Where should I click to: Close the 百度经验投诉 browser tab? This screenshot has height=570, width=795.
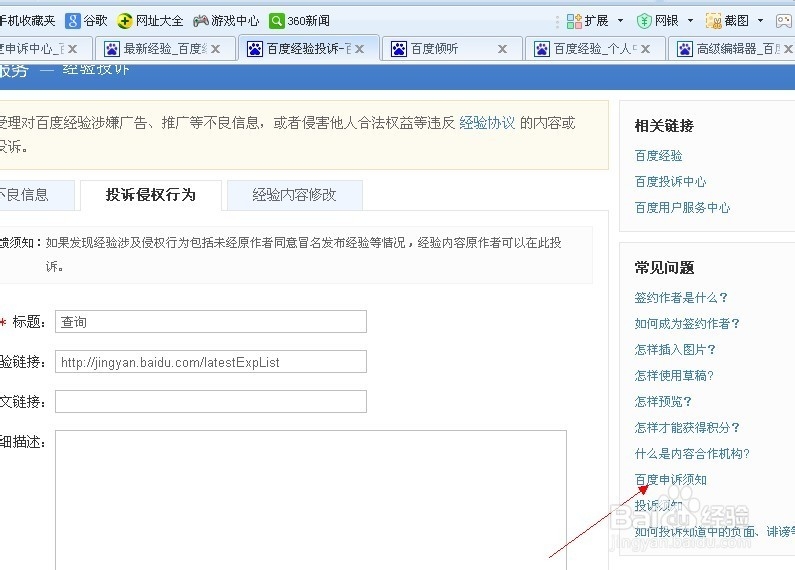click(359, 49)
